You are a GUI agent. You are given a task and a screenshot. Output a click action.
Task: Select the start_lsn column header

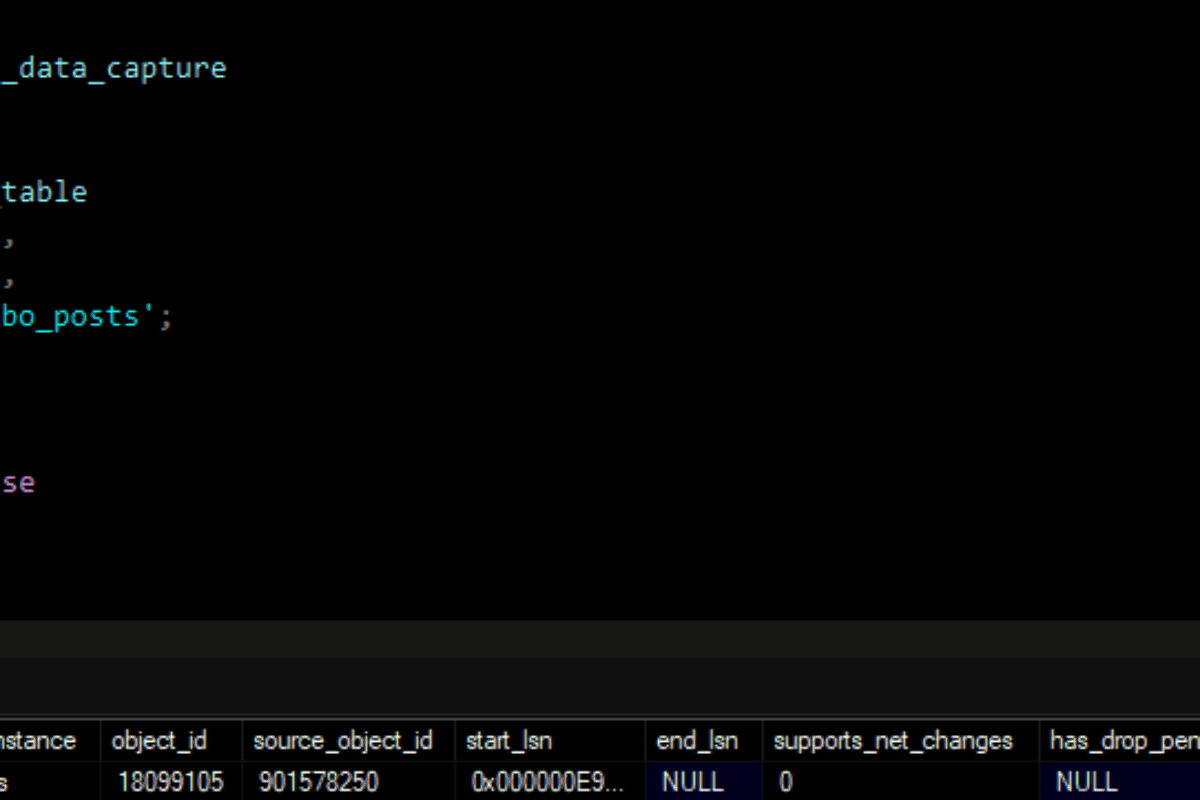point(508,741)
